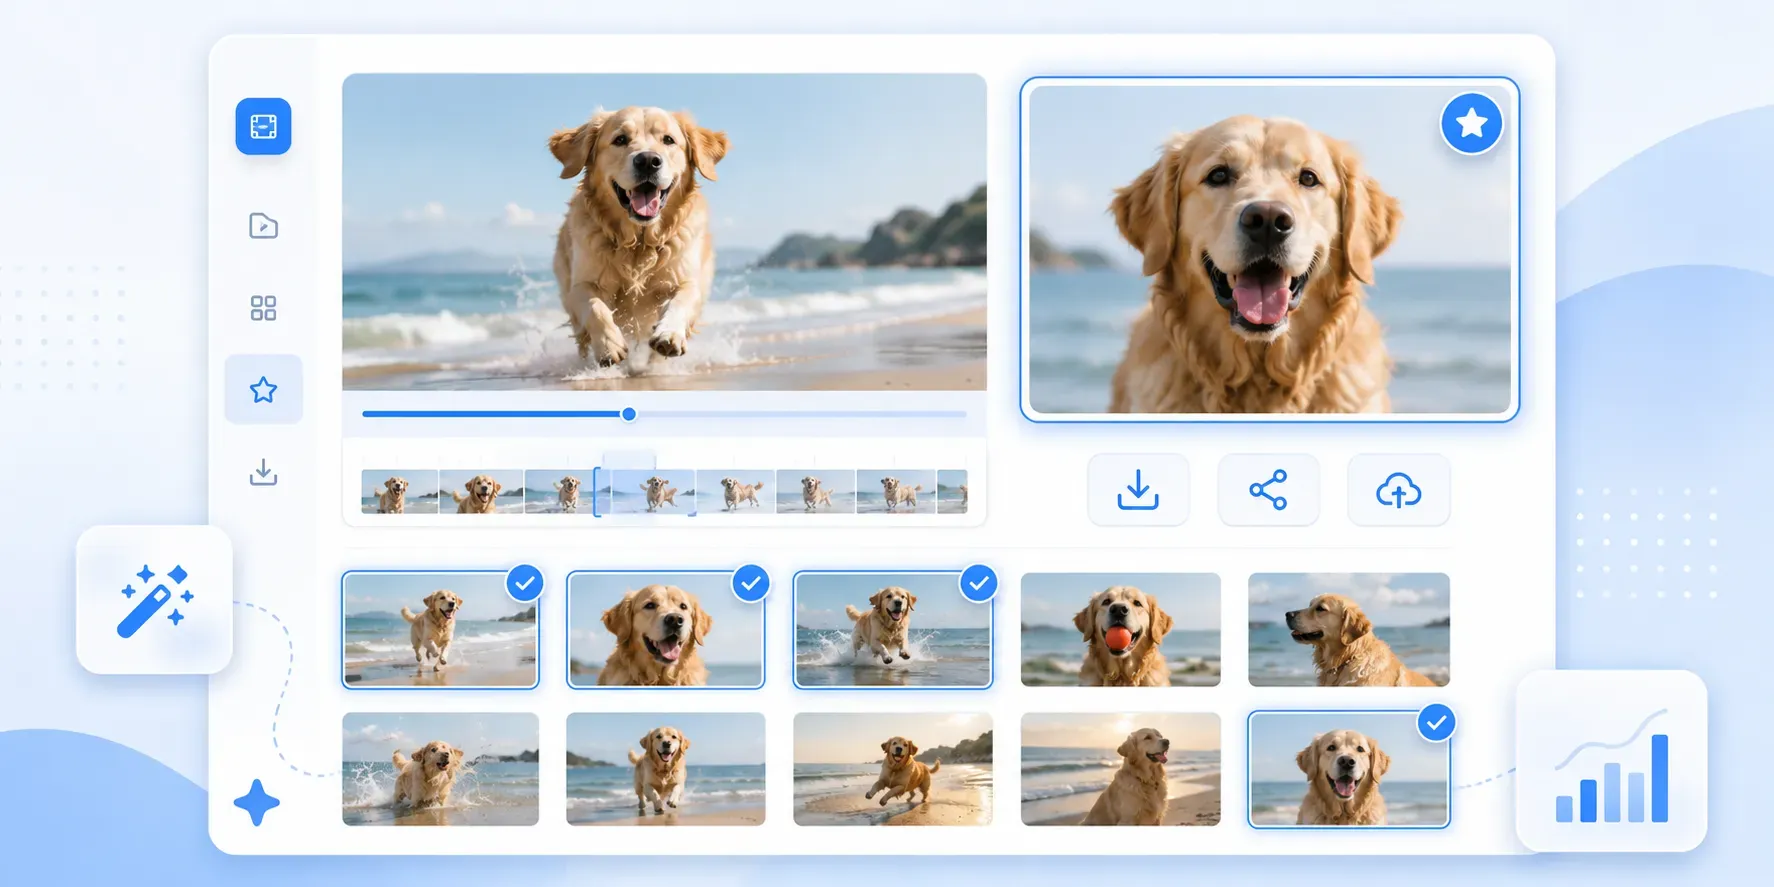1774x887 pixels.
Task: Uncheck the close-up dog thumbnail's checkmark
Action: 751,583
